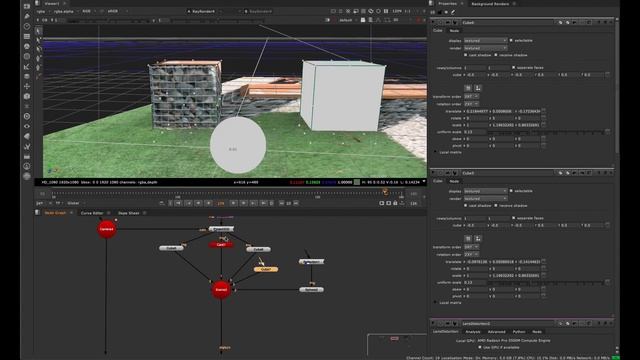640x360 pixels.
Task: Open the Keyer nodes menu (K icon)
Action: (x=27, y=66)
